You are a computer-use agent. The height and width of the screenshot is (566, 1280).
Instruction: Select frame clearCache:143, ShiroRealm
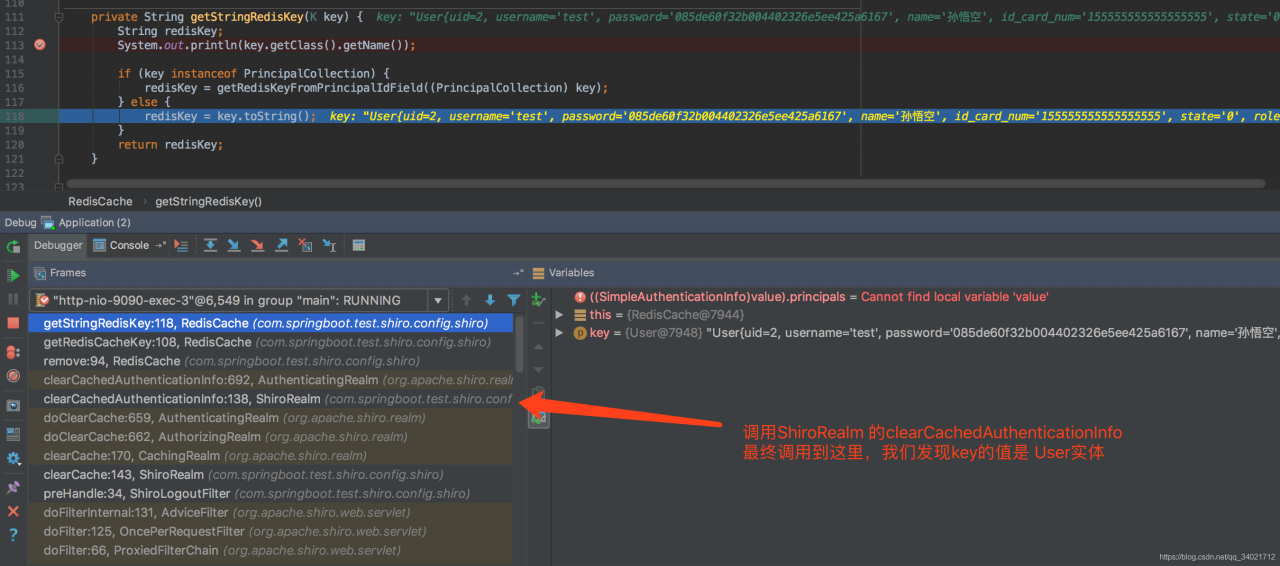coord(271,475)
